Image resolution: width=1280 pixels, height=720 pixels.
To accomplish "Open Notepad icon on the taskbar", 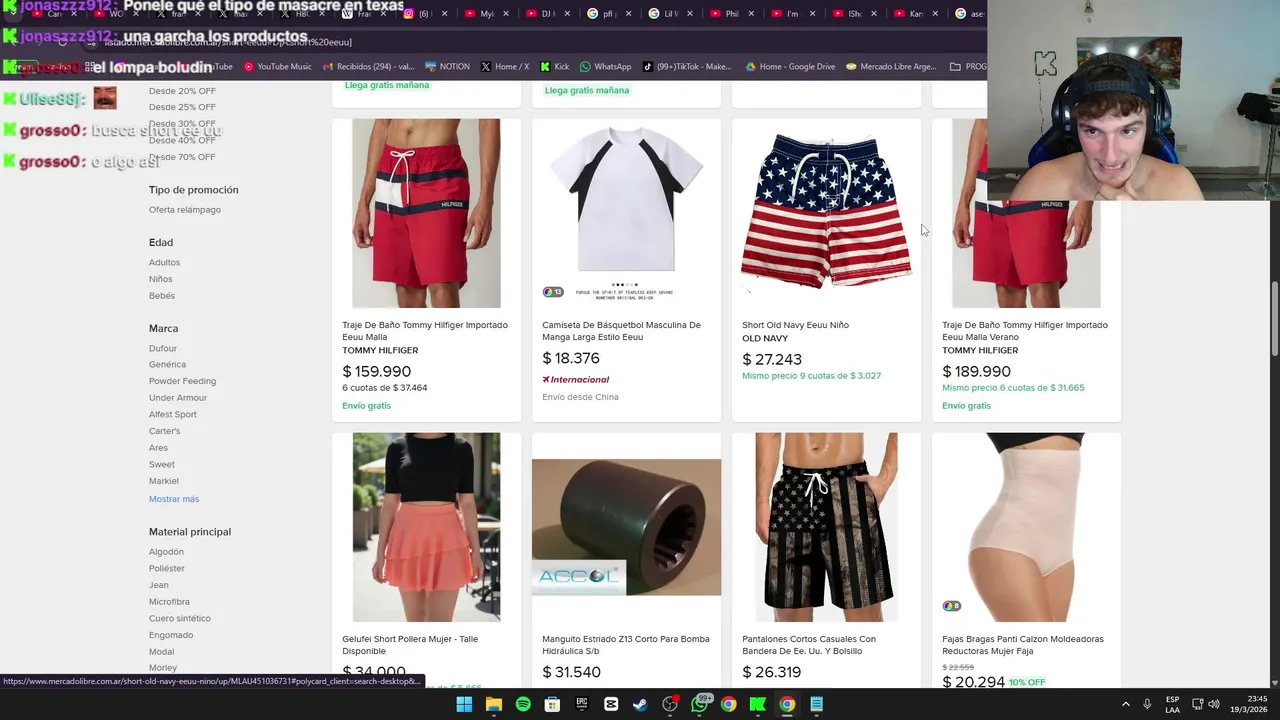I will pyautogui.click(x=817, y=704).
